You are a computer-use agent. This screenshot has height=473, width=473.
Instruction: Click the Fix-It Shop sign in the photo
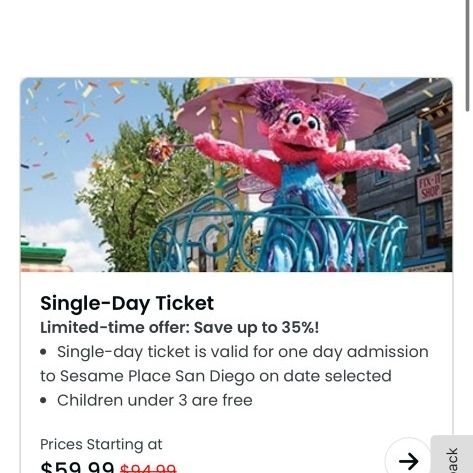(x=429, y=188)
